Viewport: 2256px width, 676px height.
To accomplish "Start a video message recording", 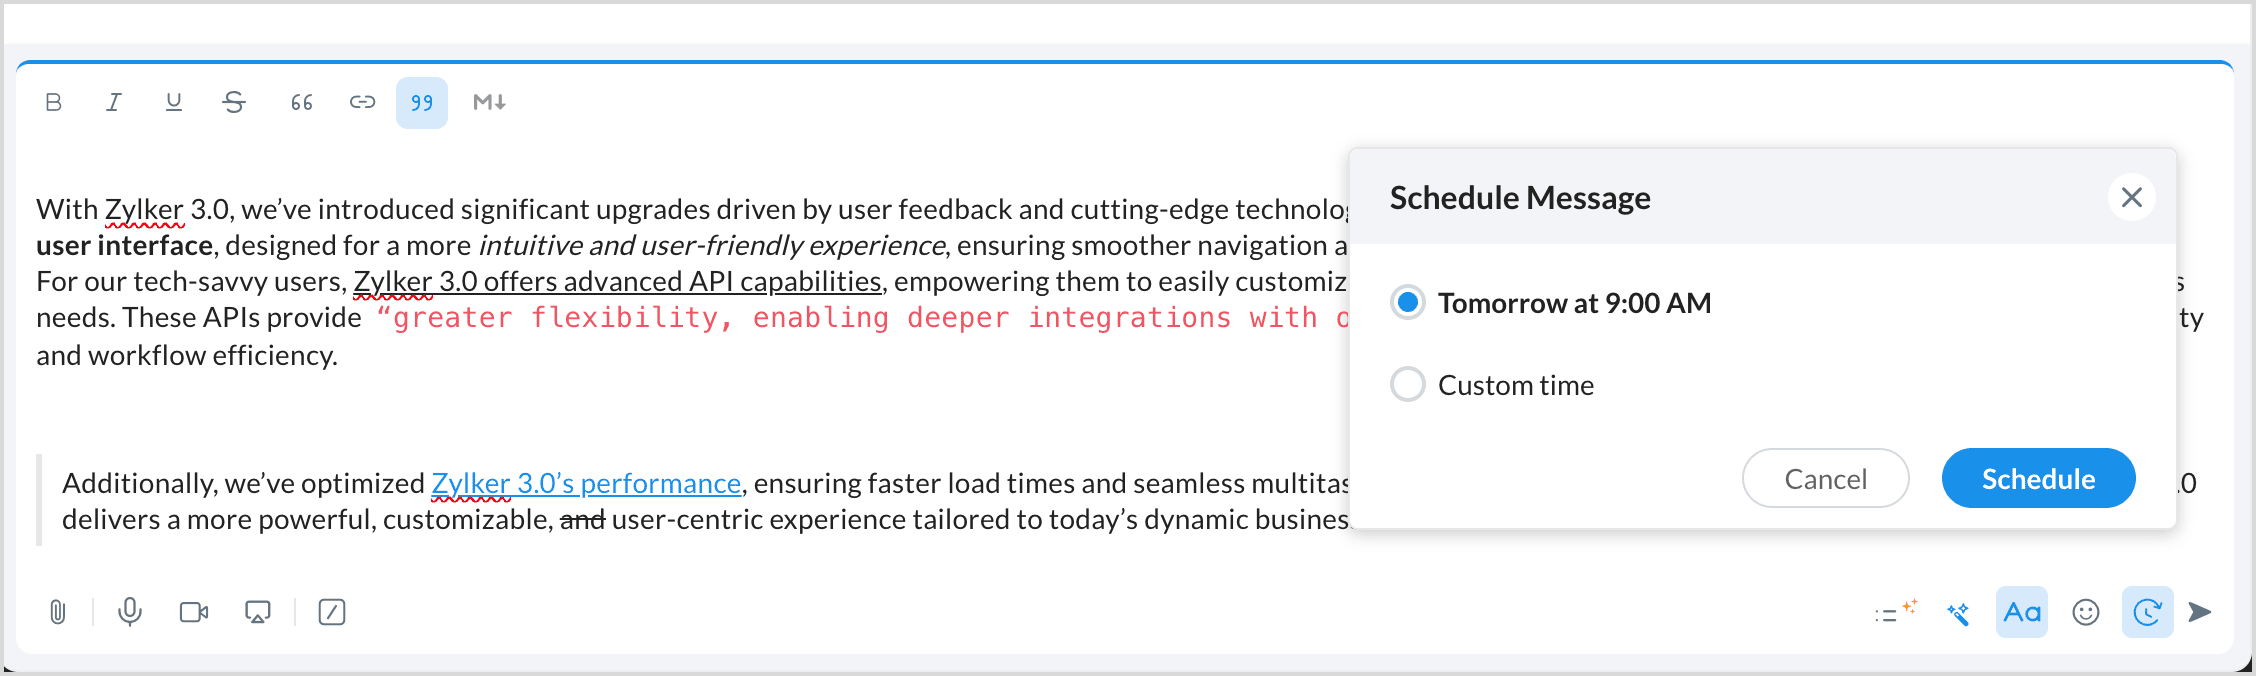I will [194, 612].
